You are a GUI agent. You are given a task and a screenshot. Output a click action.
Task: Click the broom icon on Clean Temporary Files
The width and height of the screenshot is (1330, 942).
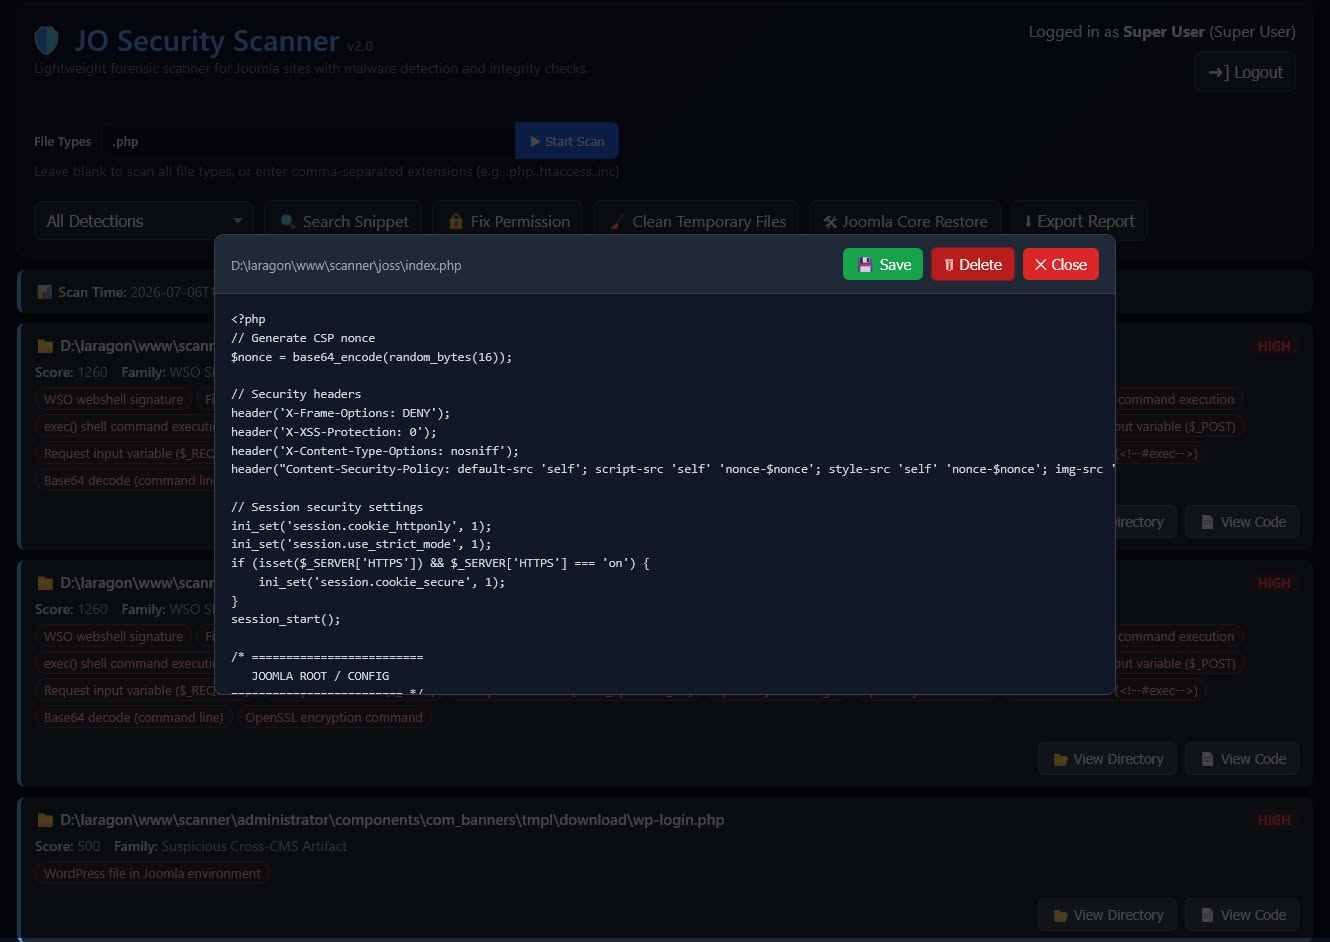pos(617,221)
